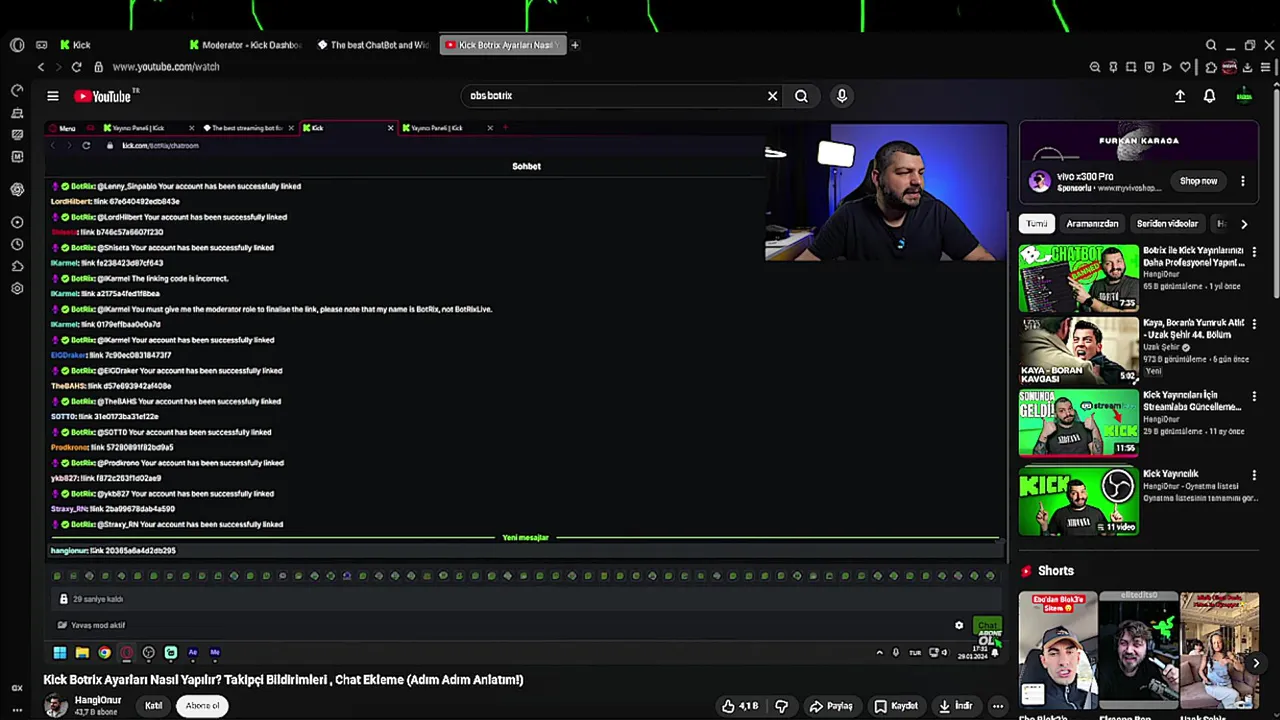Open the Kick Yayıncılık playlist thumbnail
The width and height of the screenshot is (1280, 720).
point(1078,501)
